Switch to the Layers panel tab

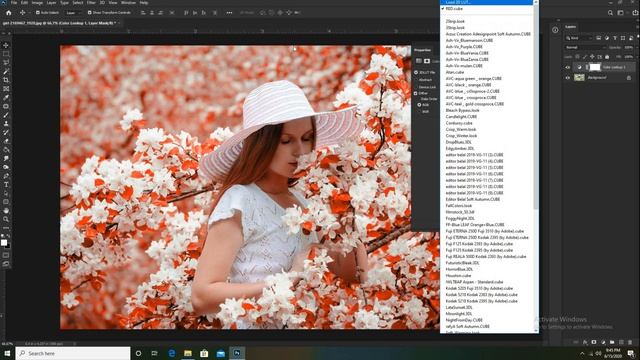coord(570,27)
